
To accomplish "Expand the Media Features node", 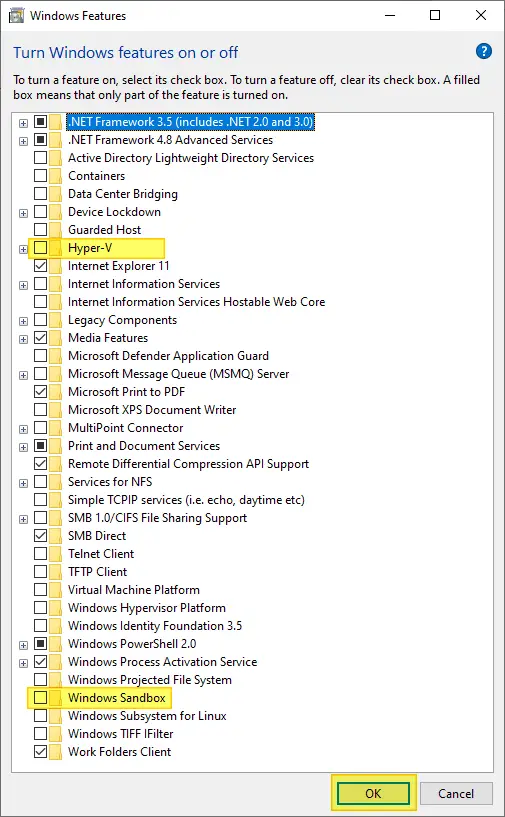I will [x=23, y=339].
